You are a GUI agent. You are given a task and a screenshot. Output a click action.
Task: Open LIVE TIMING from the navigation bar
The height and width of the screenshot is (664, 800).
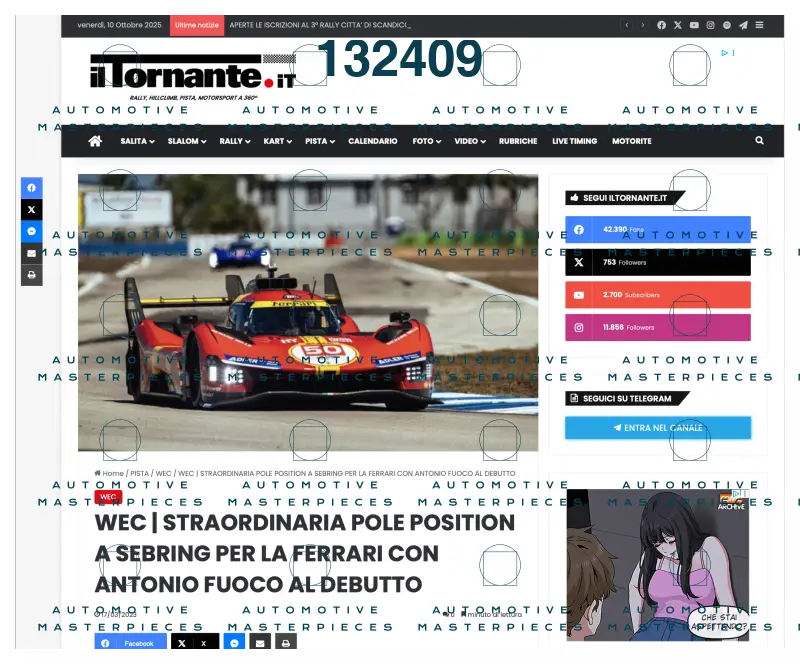click(574, 141)
